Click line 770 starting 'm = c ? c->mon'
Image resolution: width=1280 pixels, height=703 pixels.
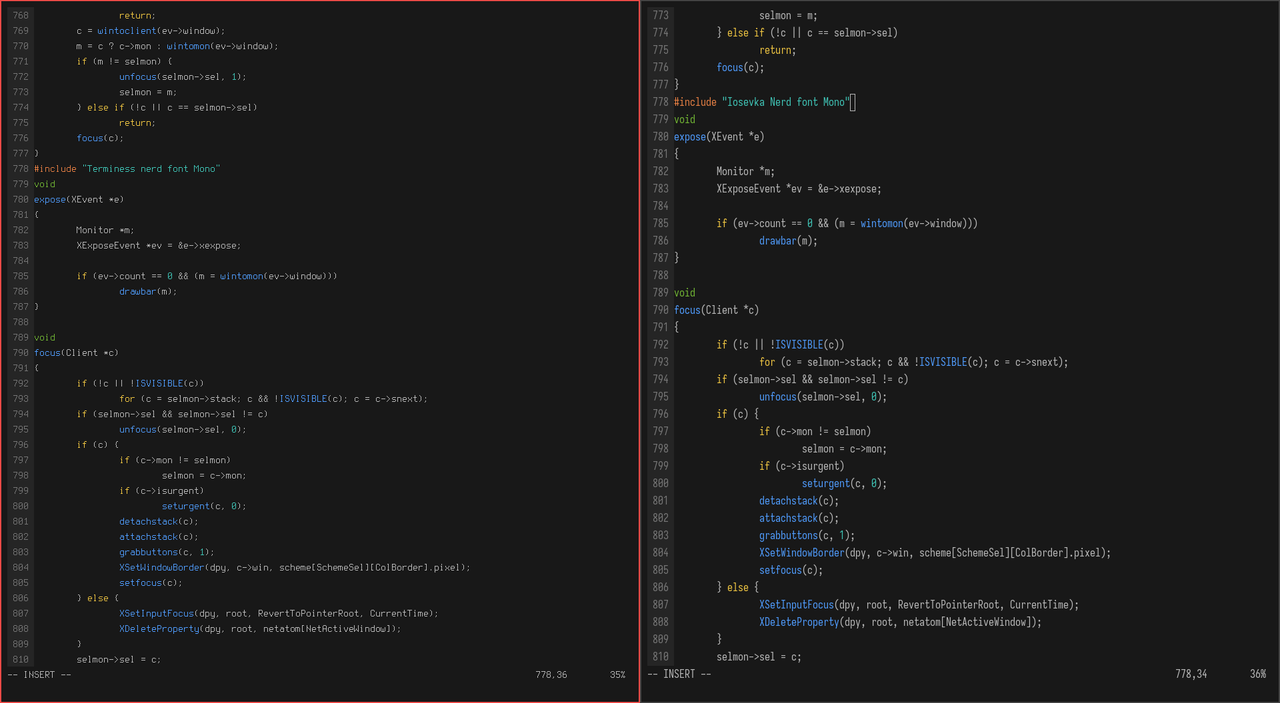point(177,46)
